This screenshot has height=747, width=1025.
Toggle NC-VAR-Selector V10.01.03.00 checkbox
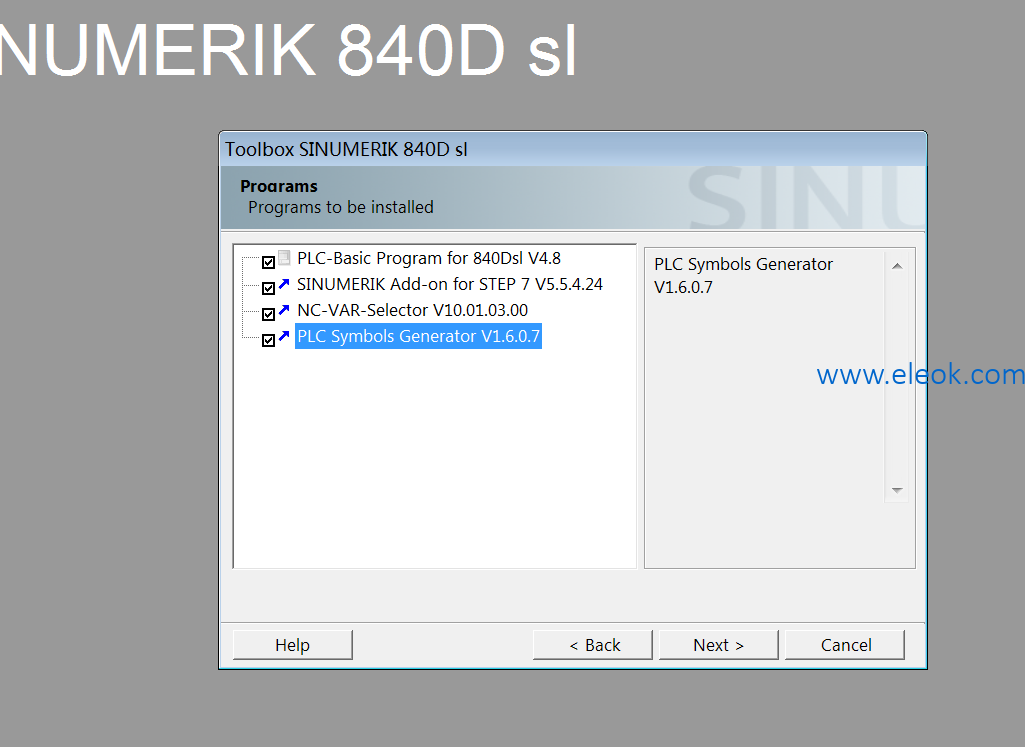268,314
